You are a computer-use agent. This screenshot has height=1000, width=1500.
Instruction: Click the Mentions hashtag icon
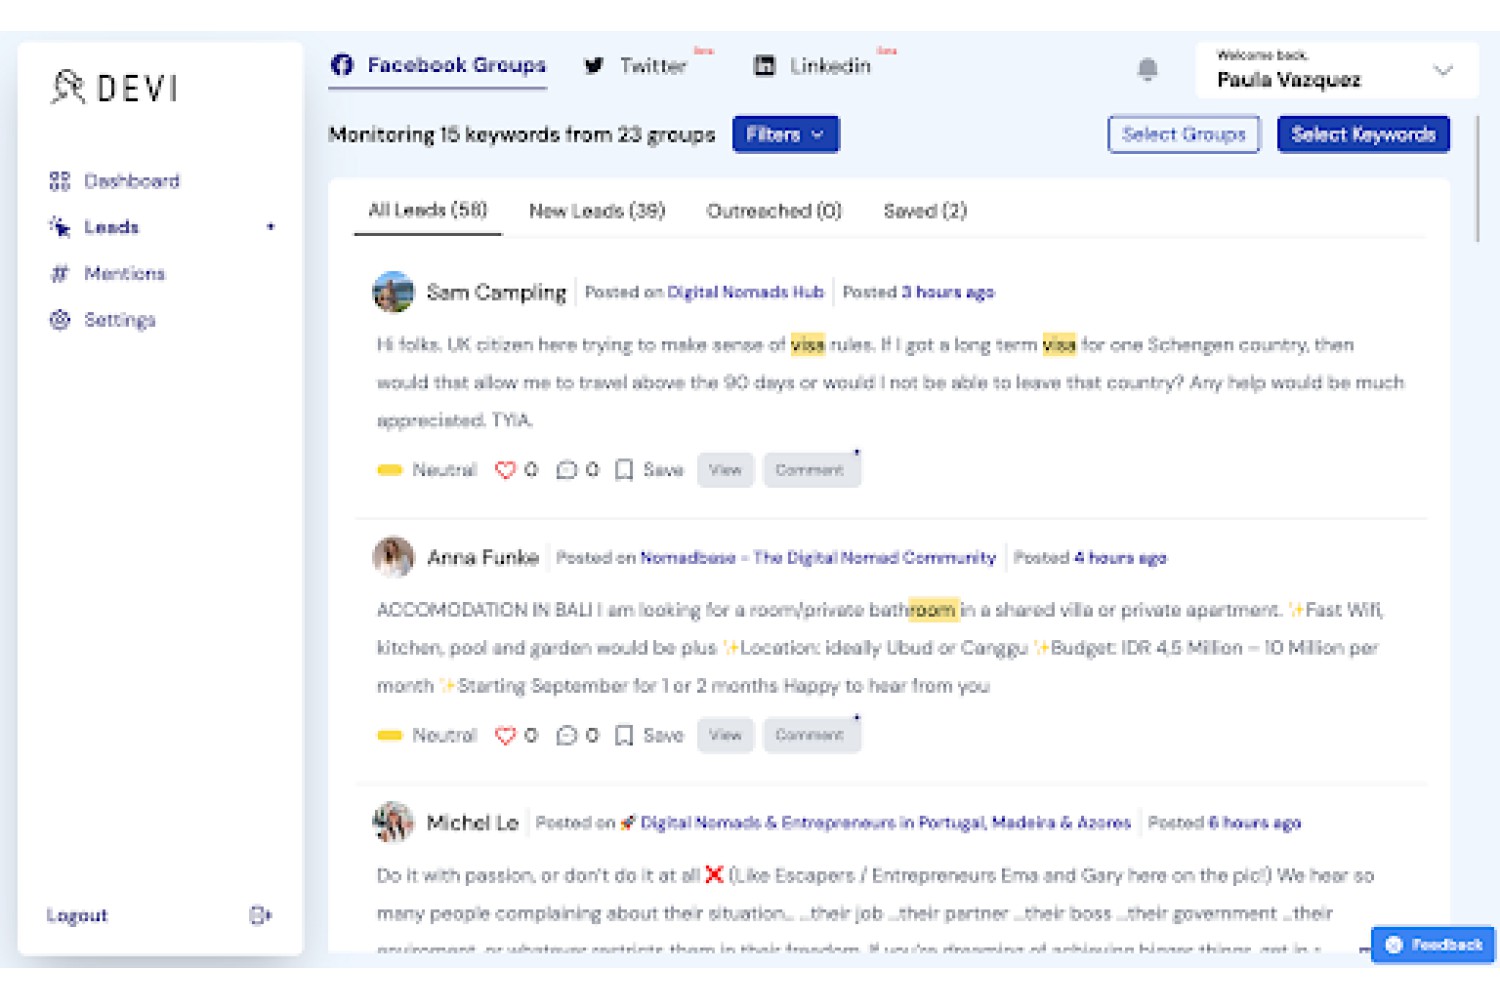(x=60, y=273)
